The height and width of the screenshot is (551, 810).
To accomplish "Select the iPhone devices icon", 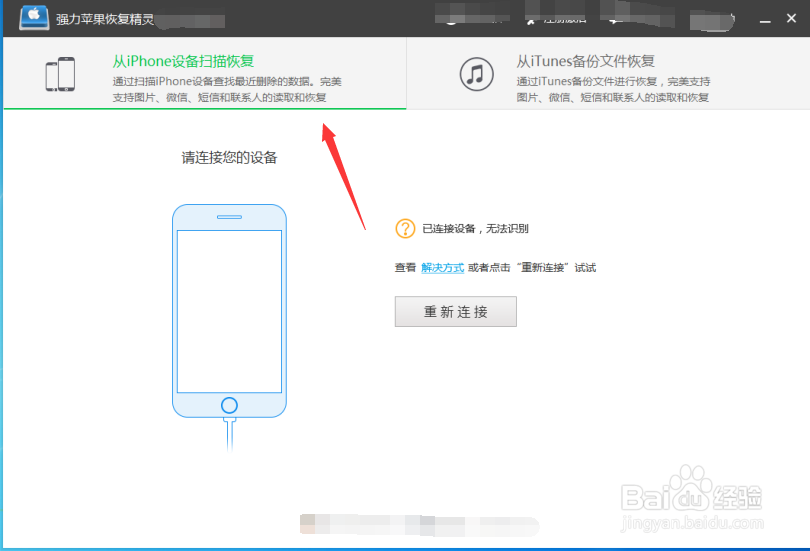I will (60, 74).
